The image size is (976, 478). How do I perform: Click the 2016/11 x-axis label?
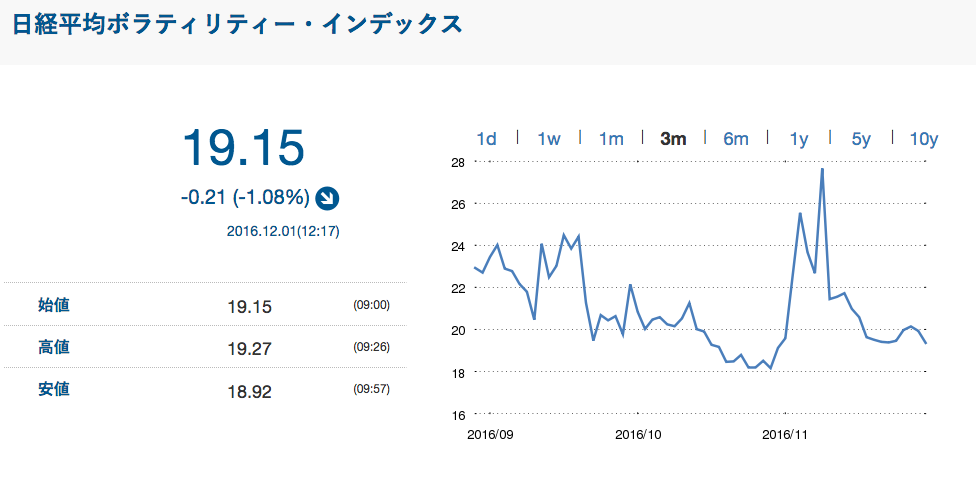pyautogui.click(x=785, y=435)
